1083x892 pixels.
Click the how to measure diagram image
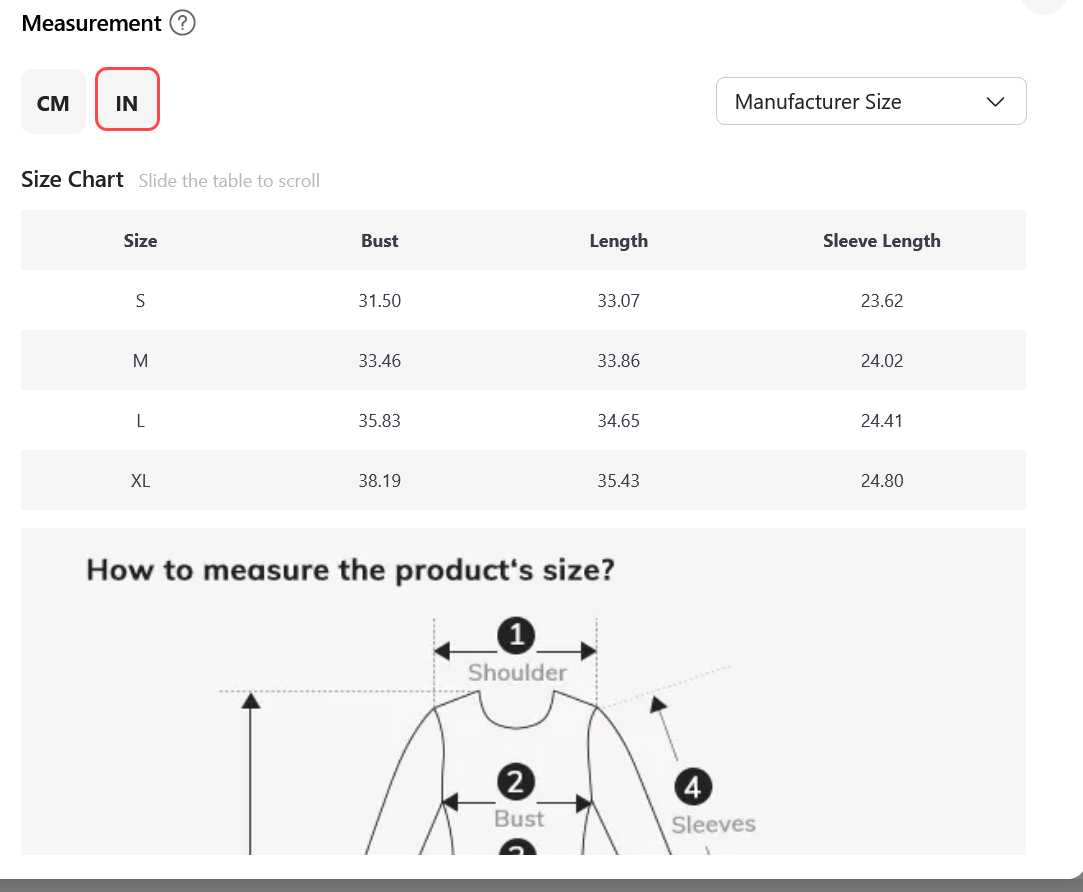point(523,692)
